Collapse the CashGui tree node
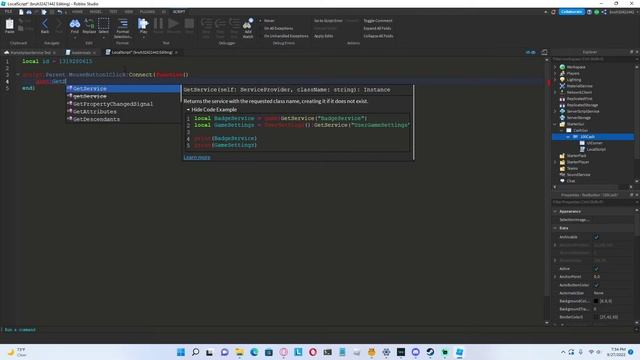640x360 pixels. coord(562,131)
